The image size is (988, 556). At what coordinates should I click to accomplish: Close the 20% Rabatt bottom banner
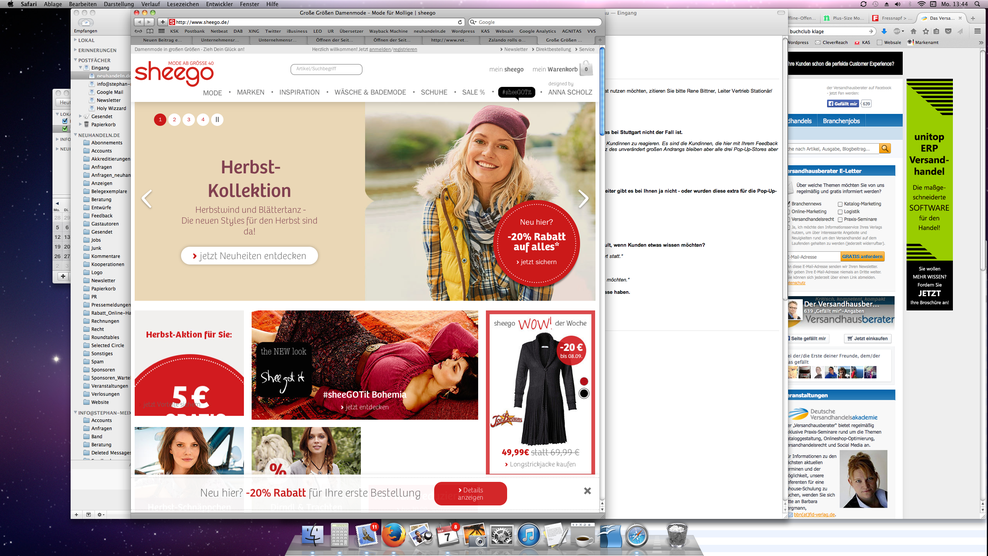click(x=587, y=490)
